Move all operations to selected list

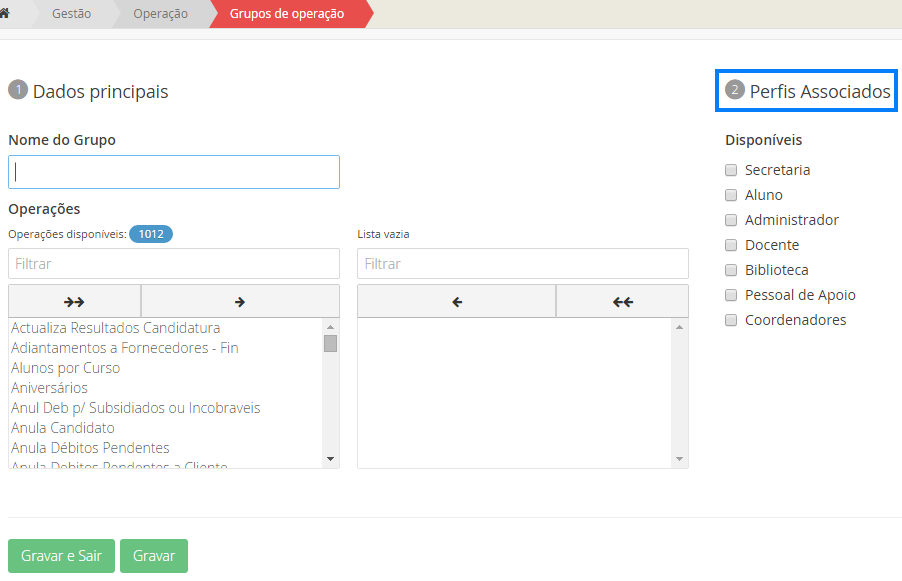[74, 301]
